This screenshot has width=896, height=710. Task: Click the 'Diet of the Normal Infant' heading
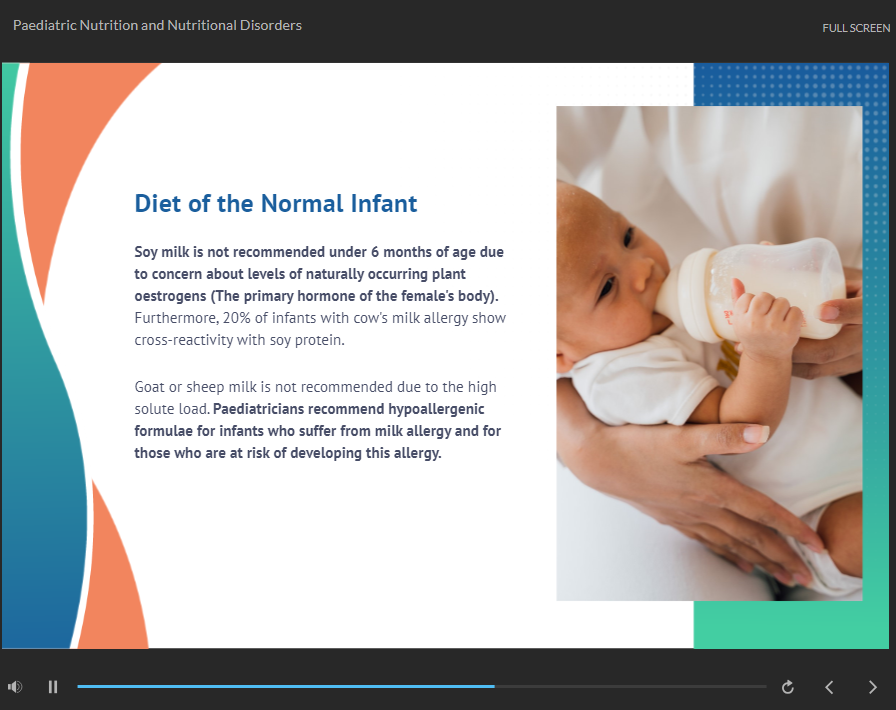tap(275, 204)
